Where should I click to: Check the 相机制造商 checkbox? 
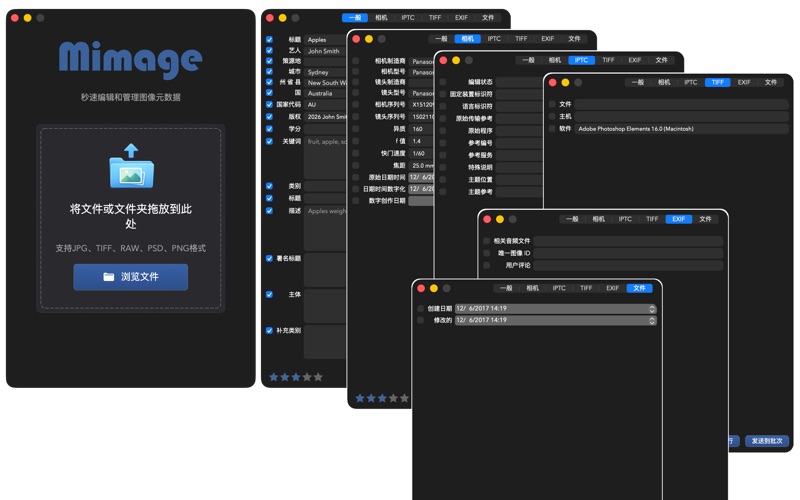[x=356, y=61]
